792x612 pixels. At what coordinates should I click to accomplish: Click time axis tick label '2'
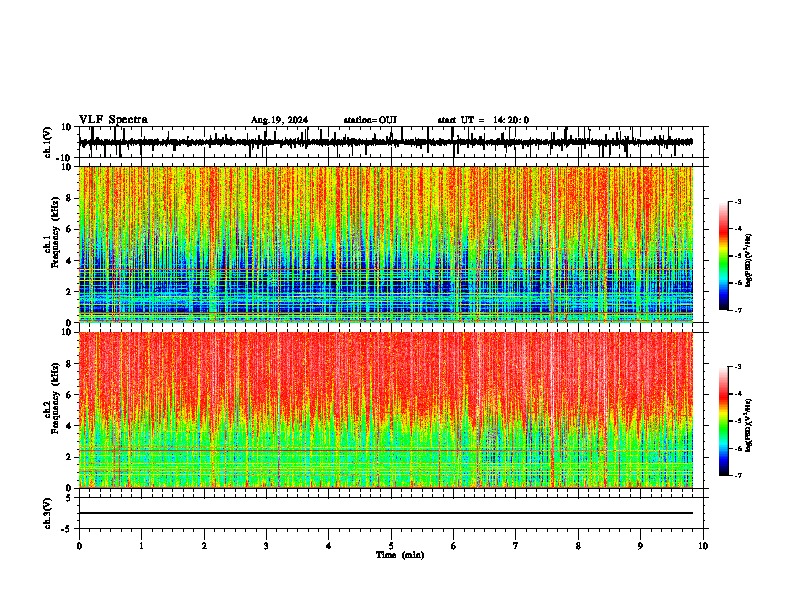204,546
